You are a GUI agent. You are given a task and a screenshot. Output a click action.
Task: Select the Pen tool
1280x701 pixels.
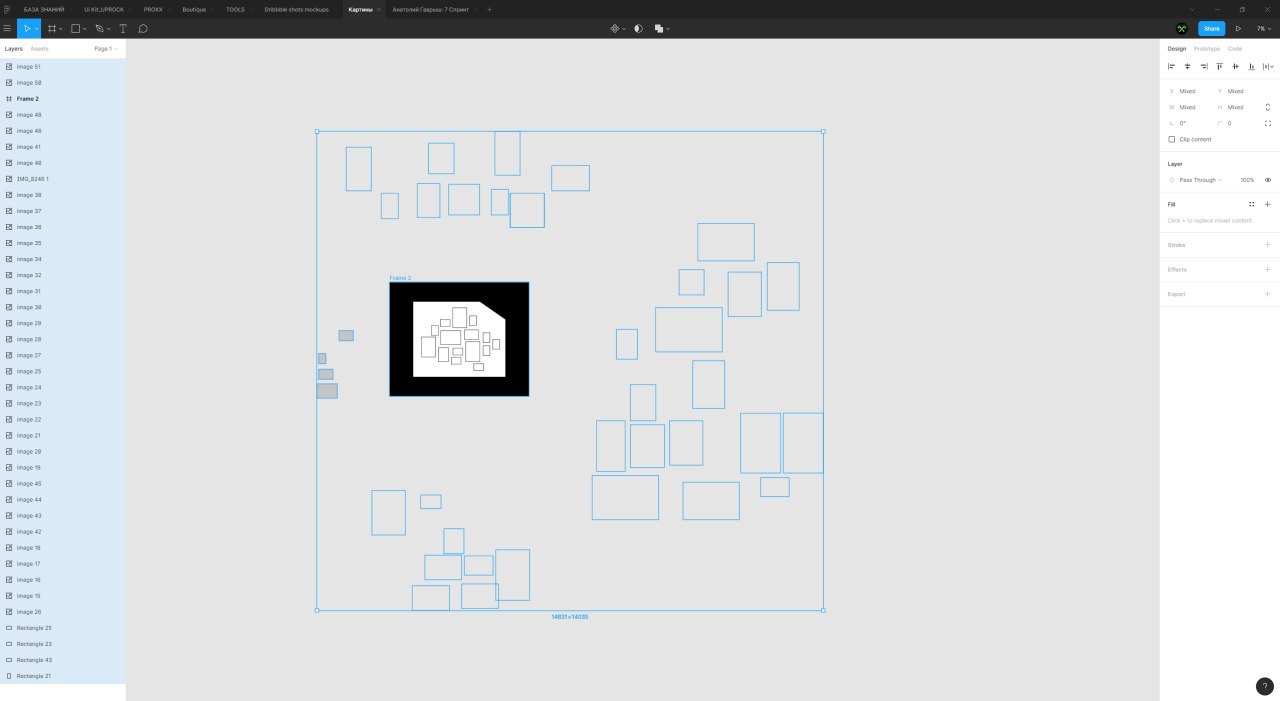pos(99,28)
